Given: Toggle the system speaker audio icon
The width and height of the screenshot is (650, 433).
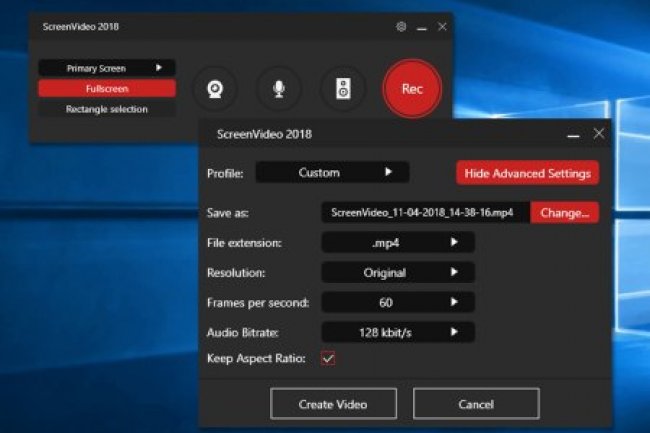Looking at the screenshot, I should coord(343,89).
